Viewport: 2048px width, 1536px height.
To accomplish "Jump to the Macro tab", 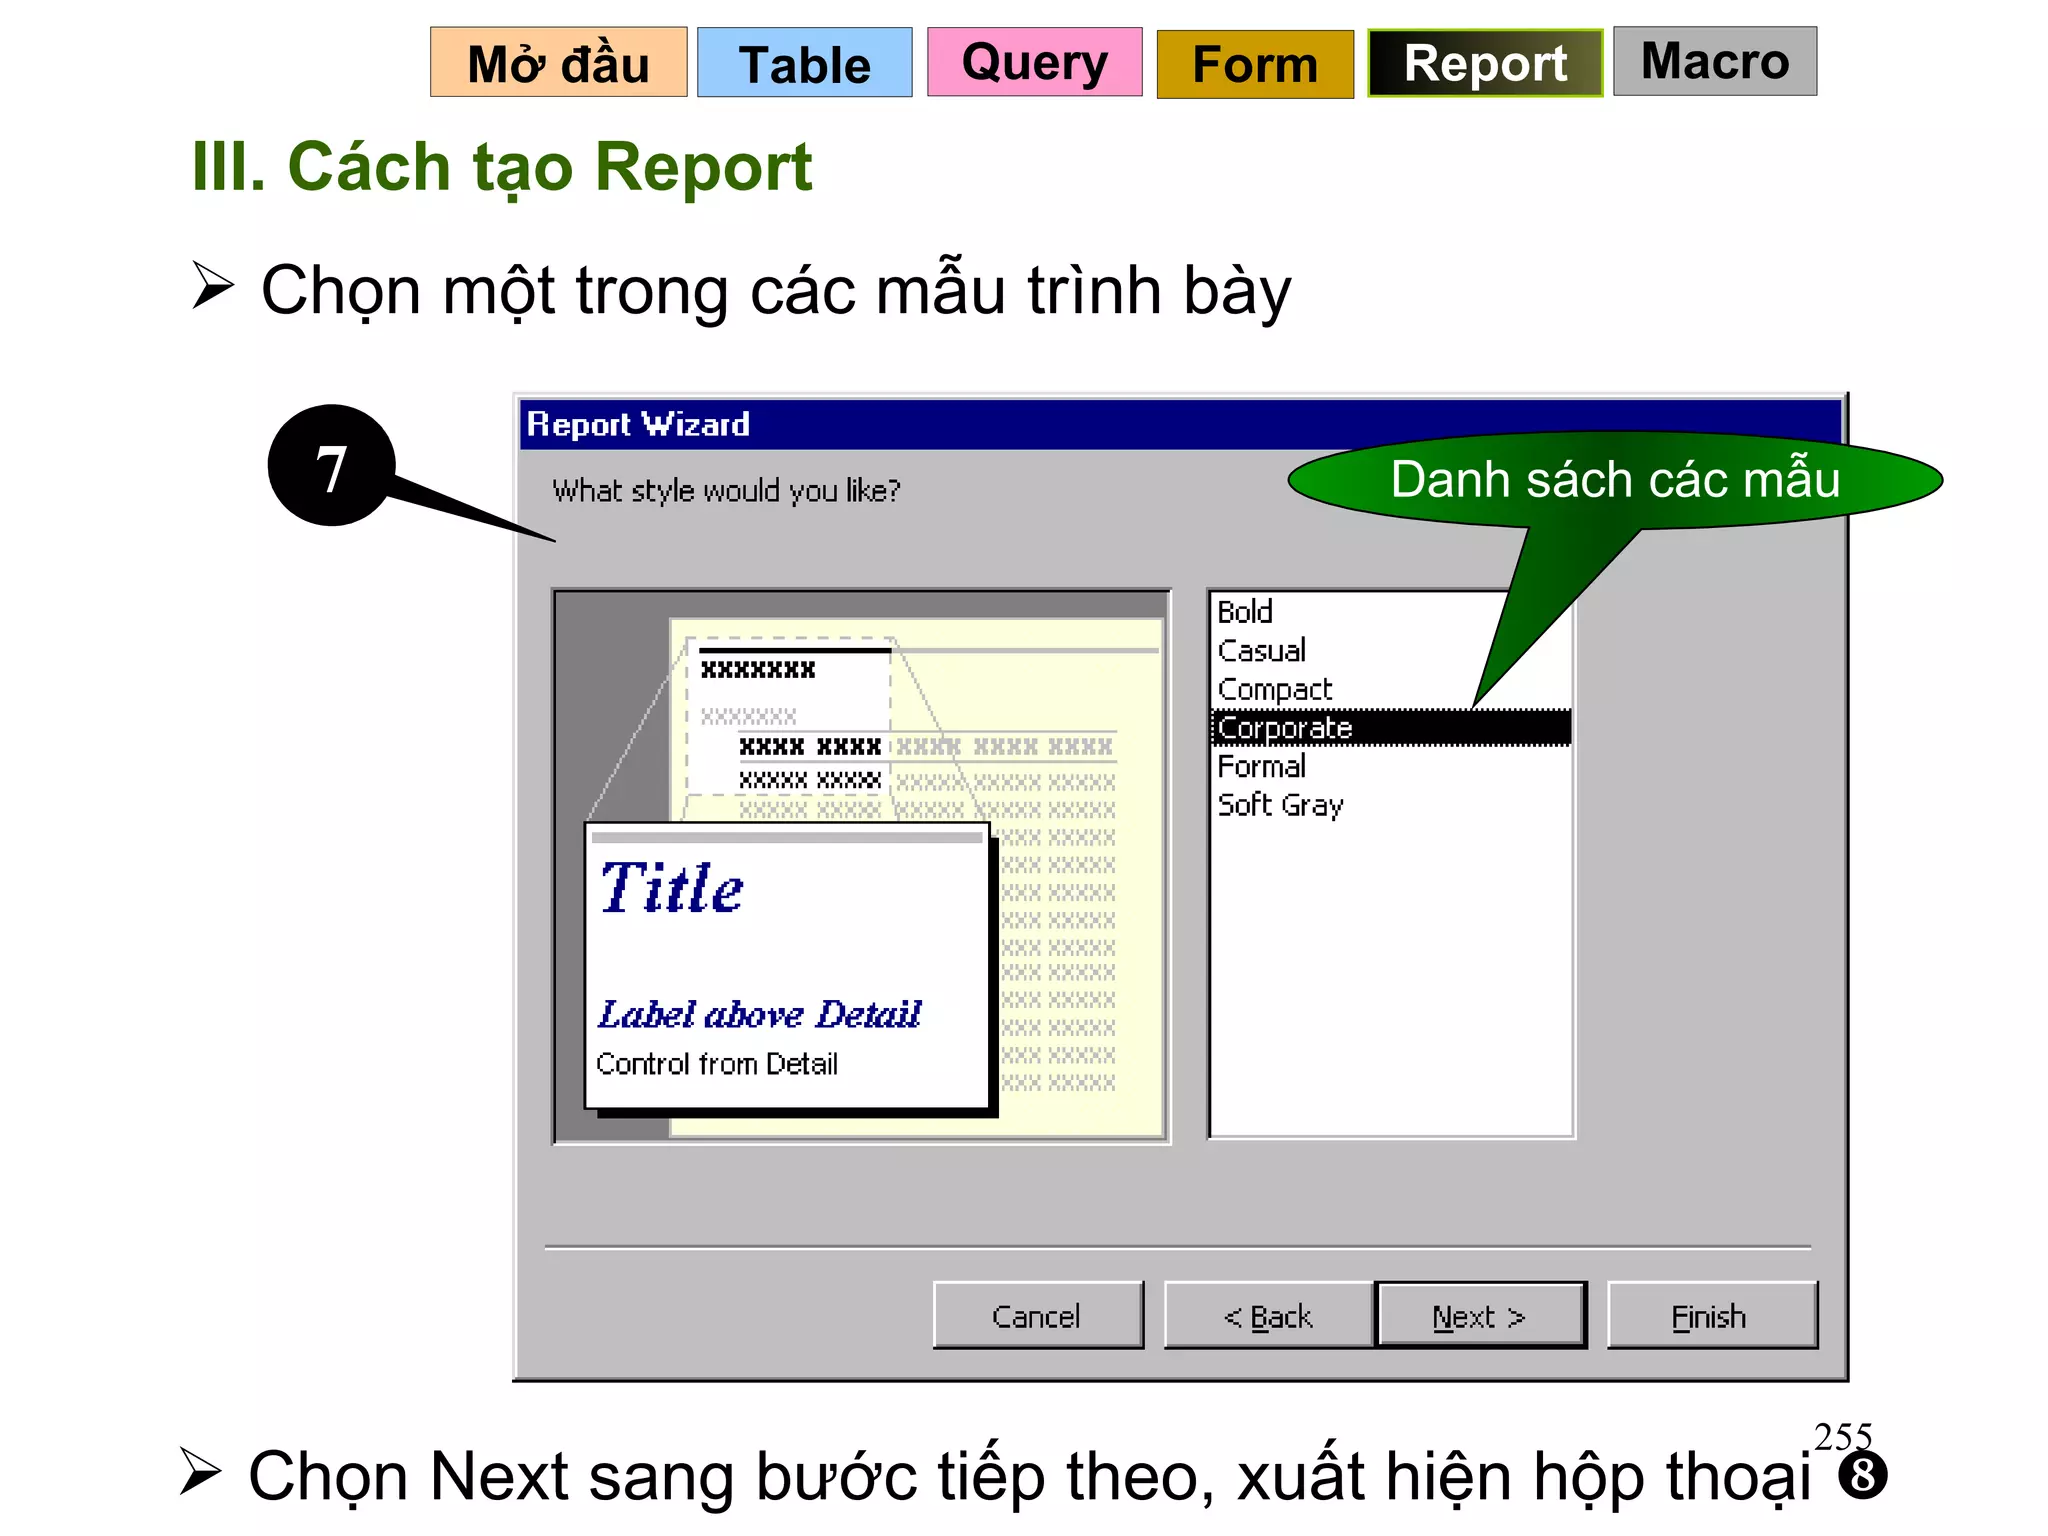I will (x=1715, y=61).
